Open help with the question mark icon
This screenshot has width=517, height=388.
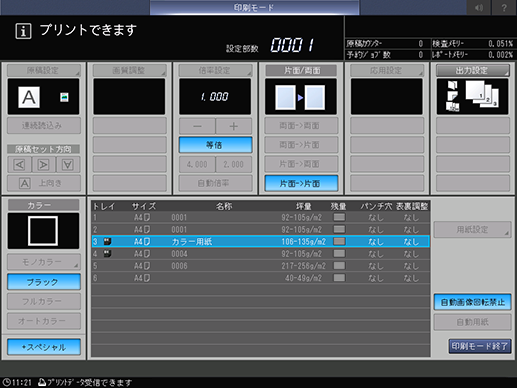pyautogui.click(x=504, y=7)
